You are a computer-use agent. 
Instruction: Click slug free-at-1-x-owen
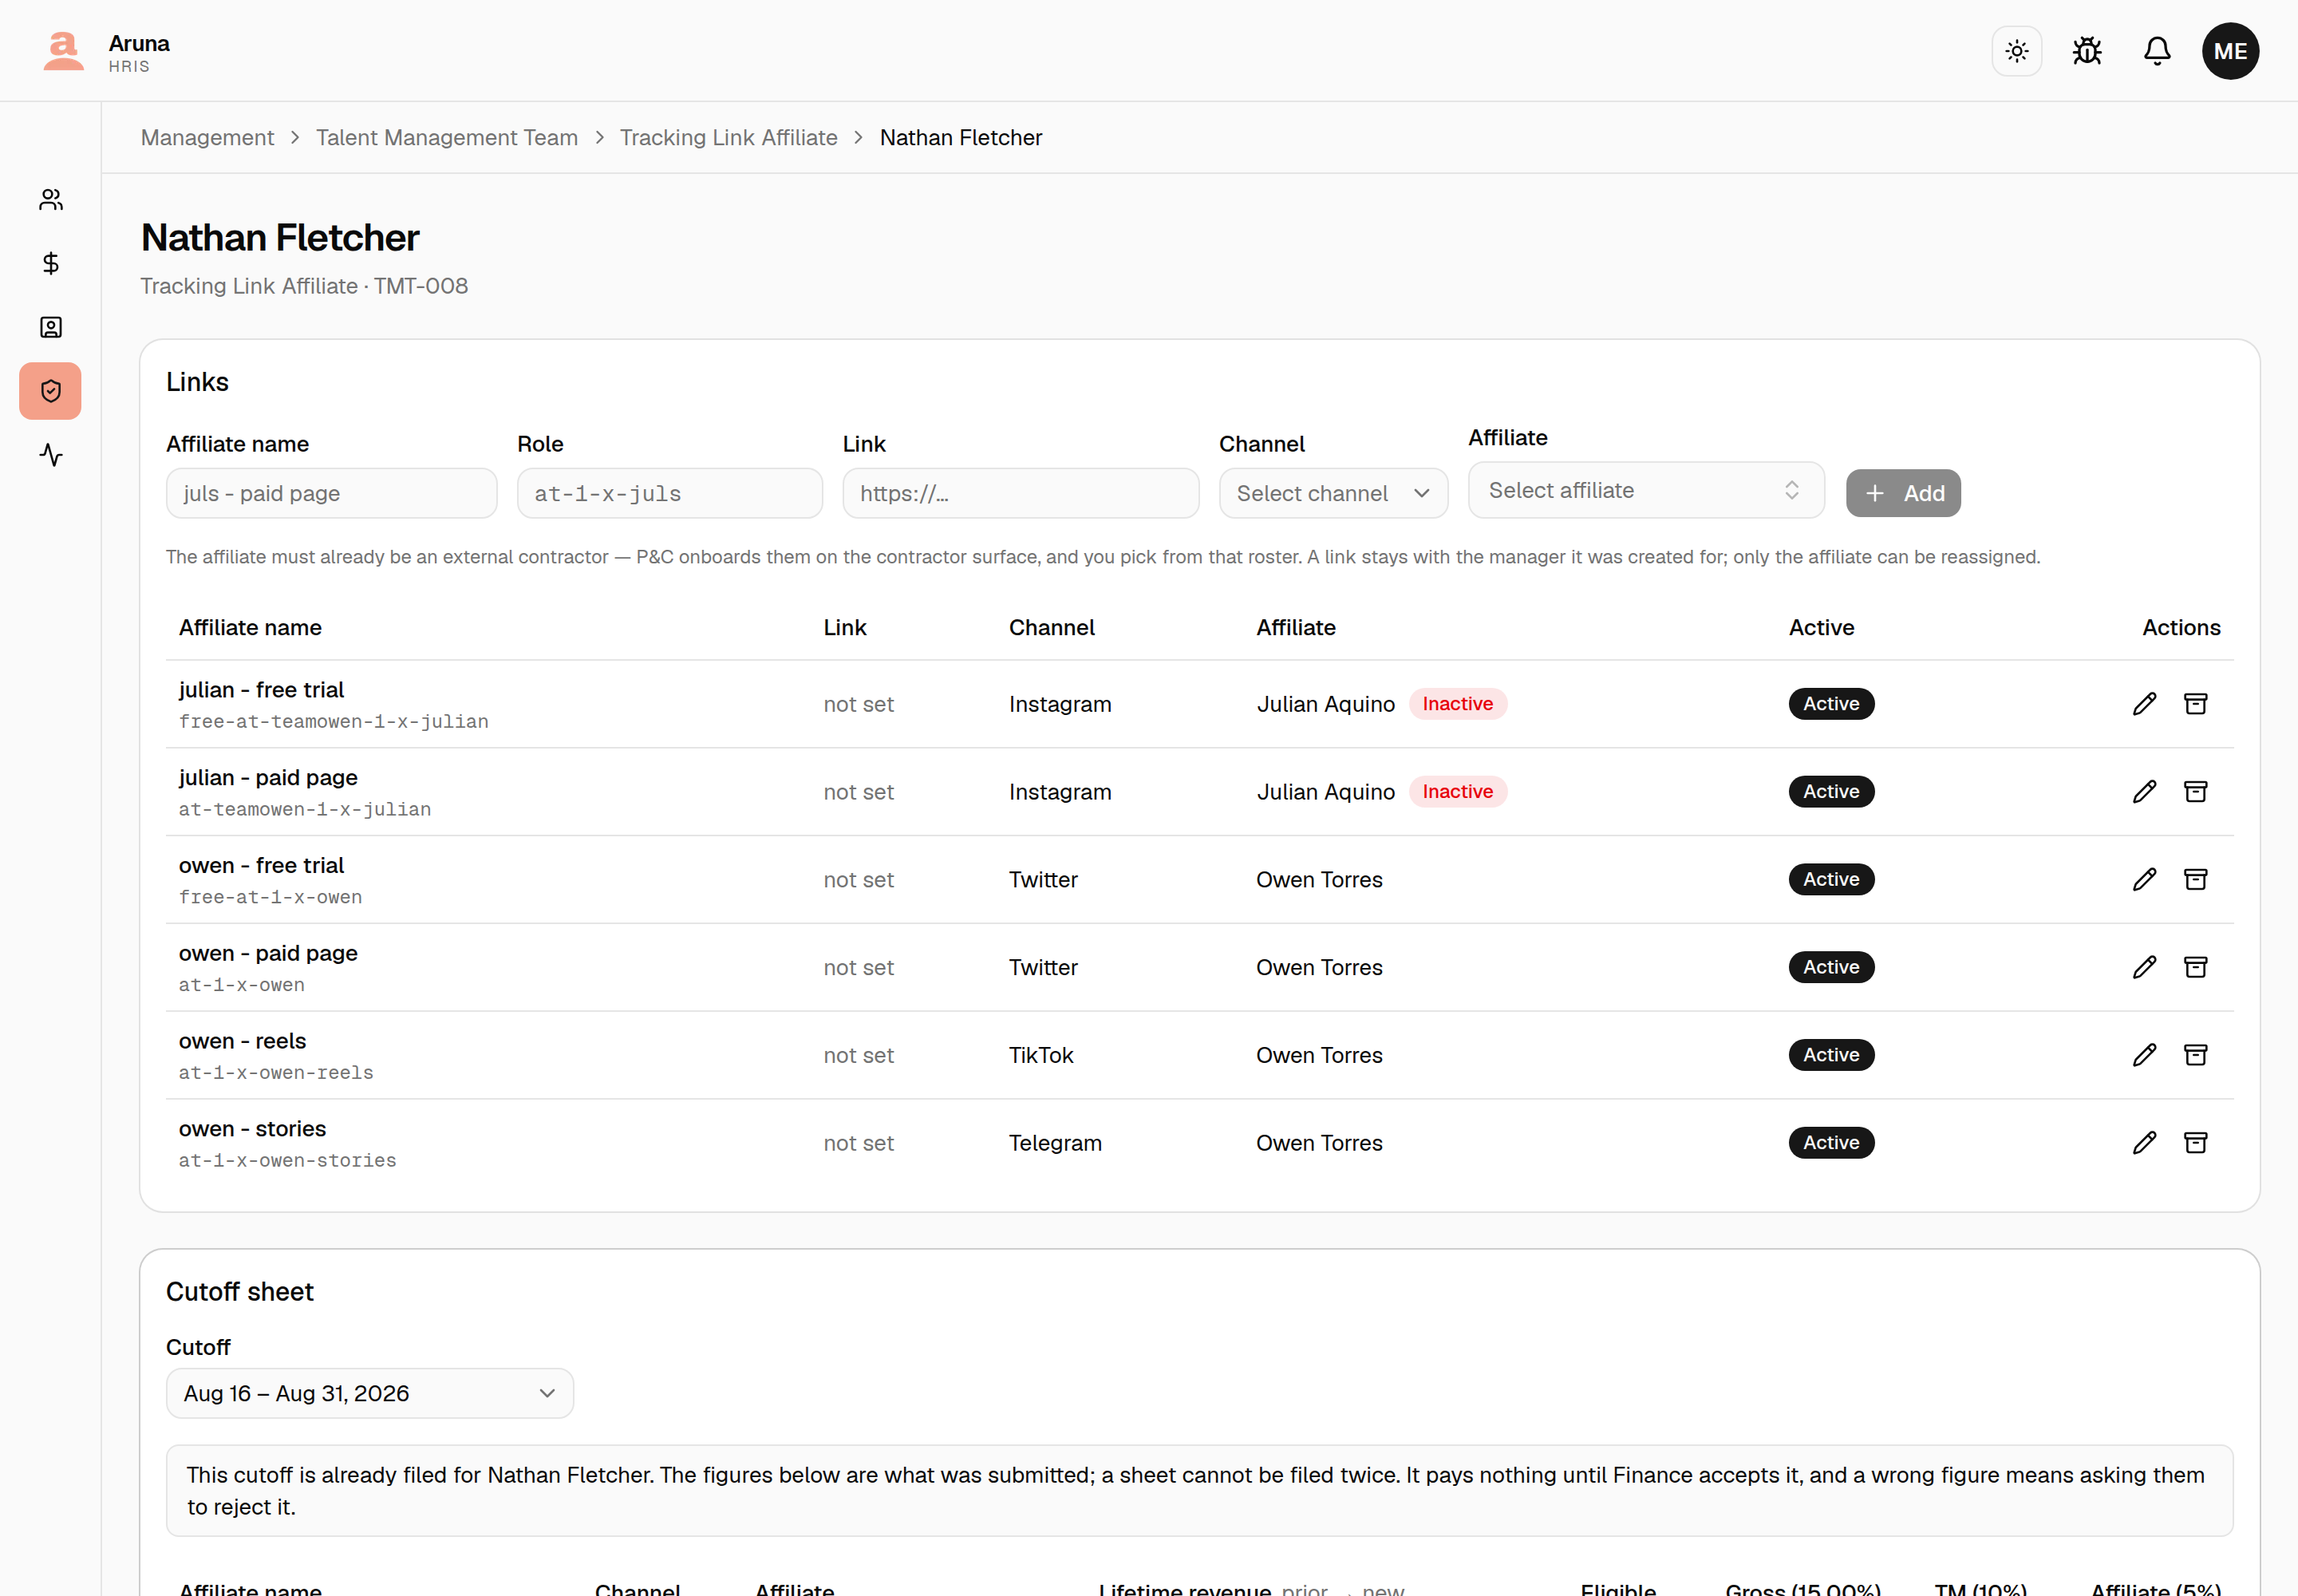click(270, 898)
